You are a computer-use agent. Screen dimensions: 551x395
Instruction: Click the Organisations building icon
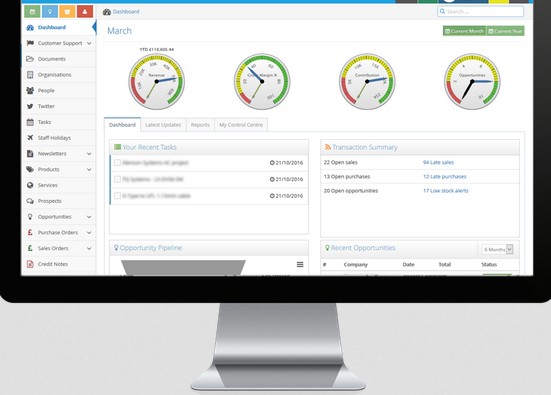30,75
